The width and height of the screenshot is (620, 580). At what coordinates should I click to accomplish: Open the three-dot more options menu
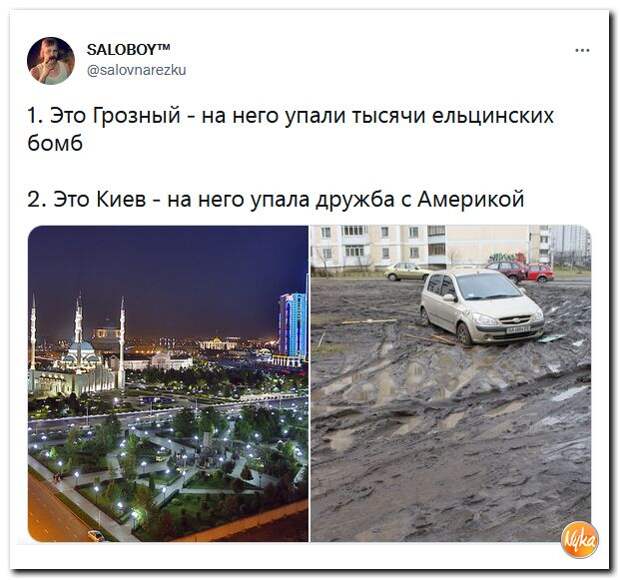[582, 51]
